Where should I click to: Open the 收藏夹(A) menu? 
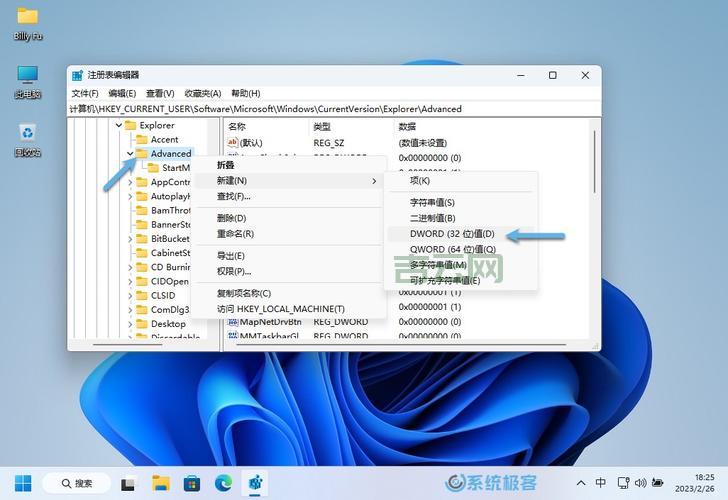203,93
